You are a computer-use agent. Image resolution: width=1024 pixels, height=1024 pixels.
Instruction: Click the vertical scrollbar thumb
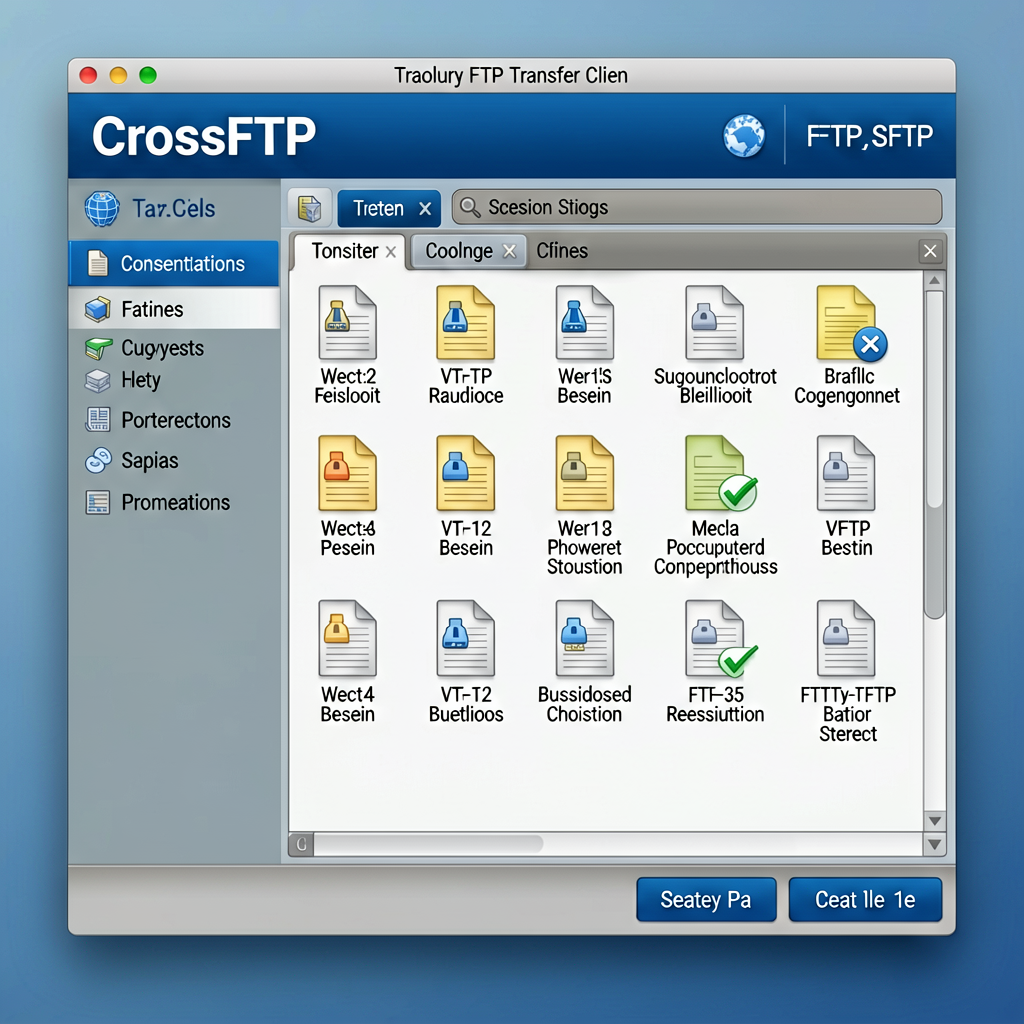click(x=935, y=455)
